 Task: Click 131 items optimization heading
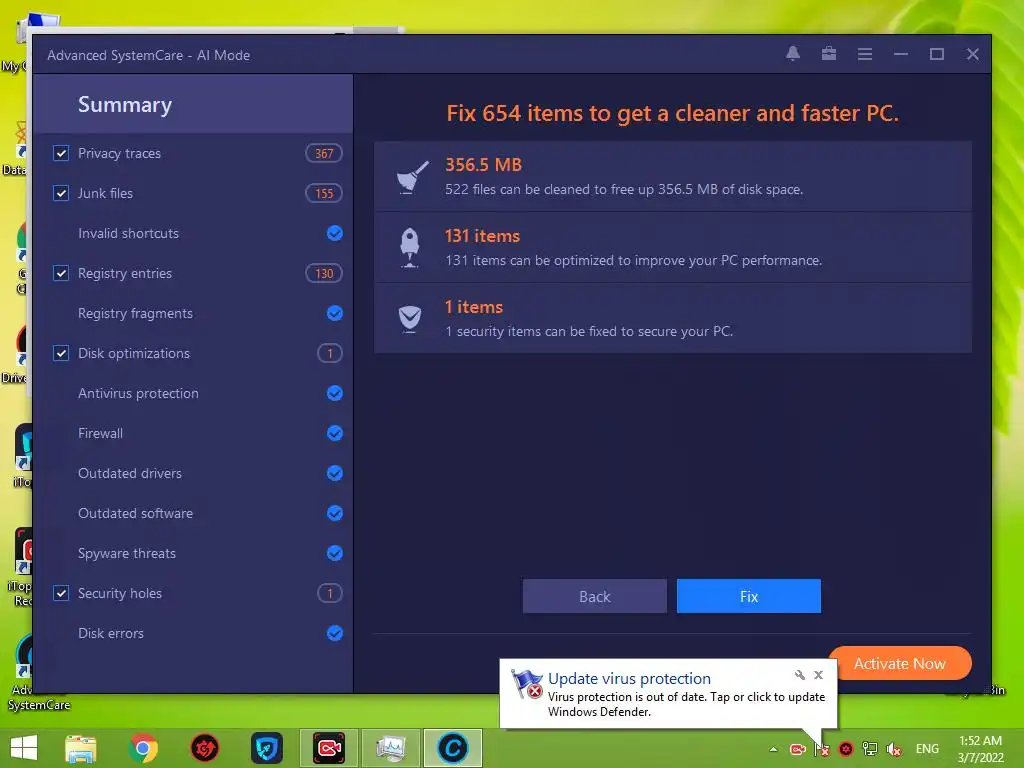(x=482, y=236)
